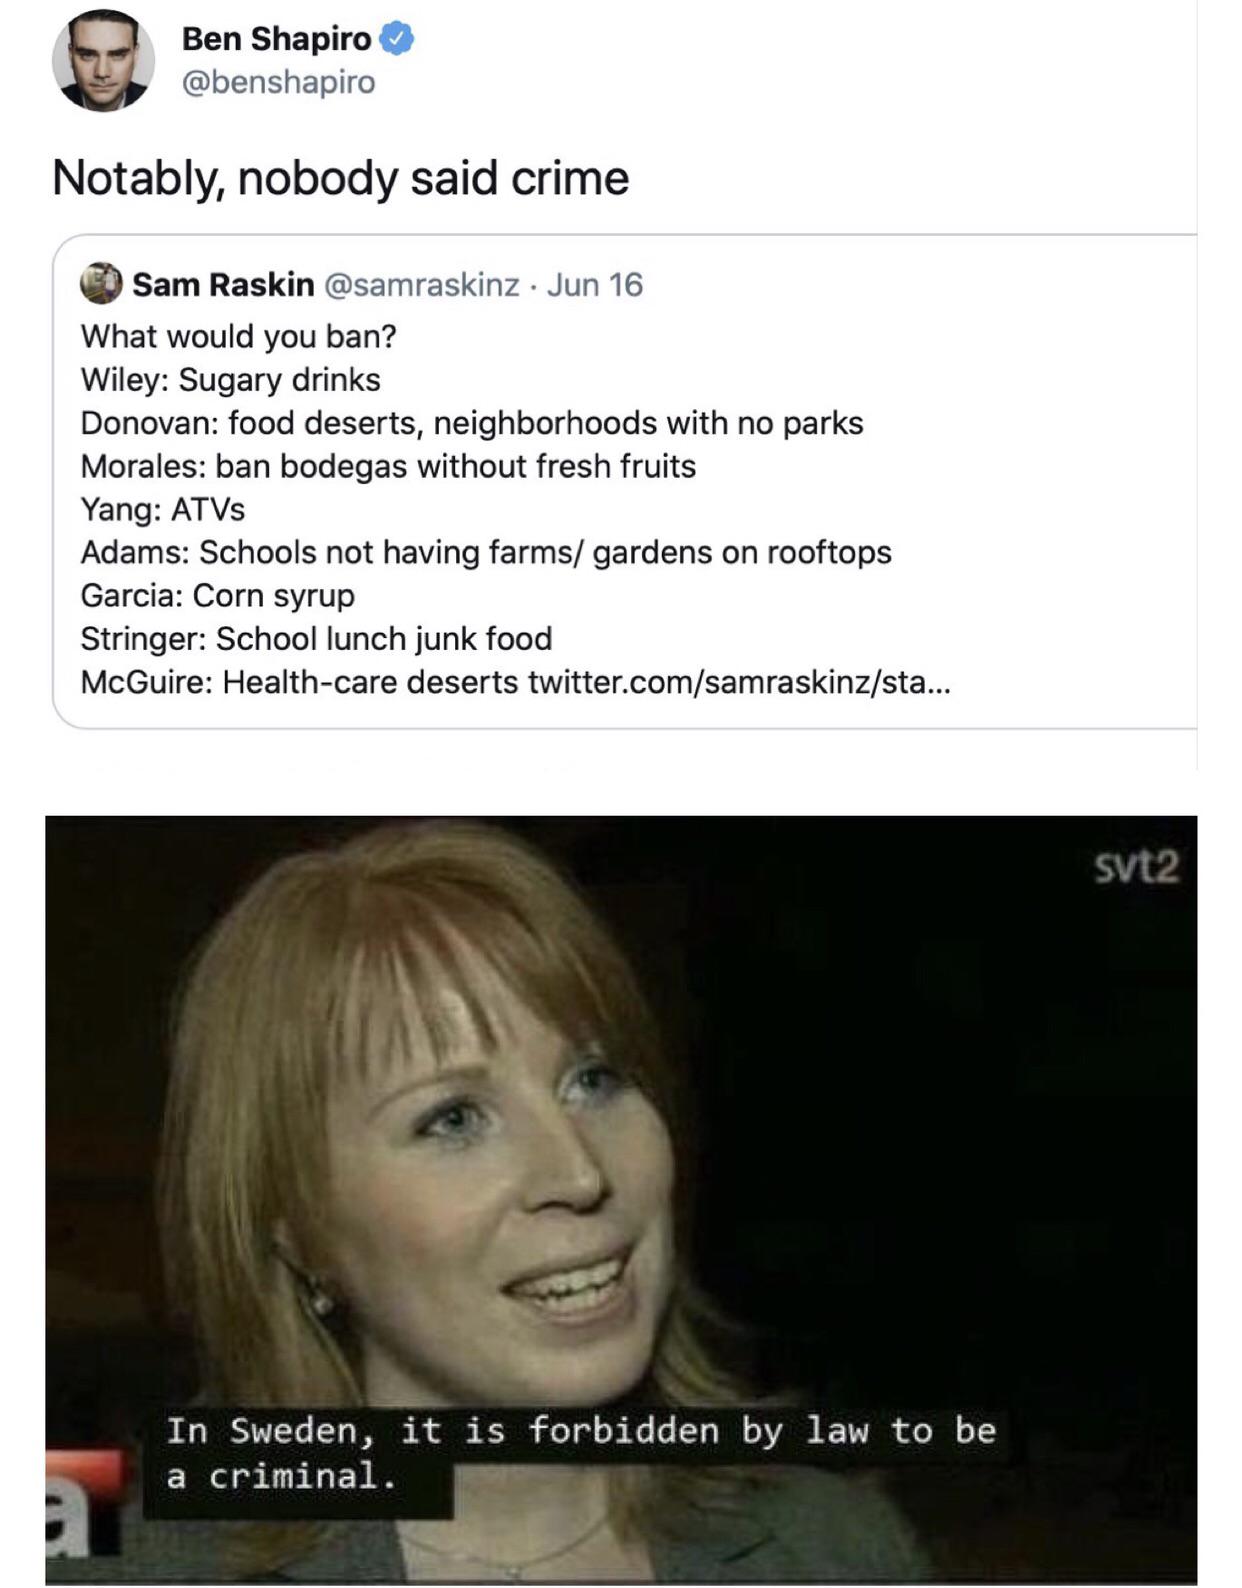The width and height of the screenshot is (1242, 1588).
Task: Click the 'In Sweden' subtitle caption
Action: [x=581, y=1453]
